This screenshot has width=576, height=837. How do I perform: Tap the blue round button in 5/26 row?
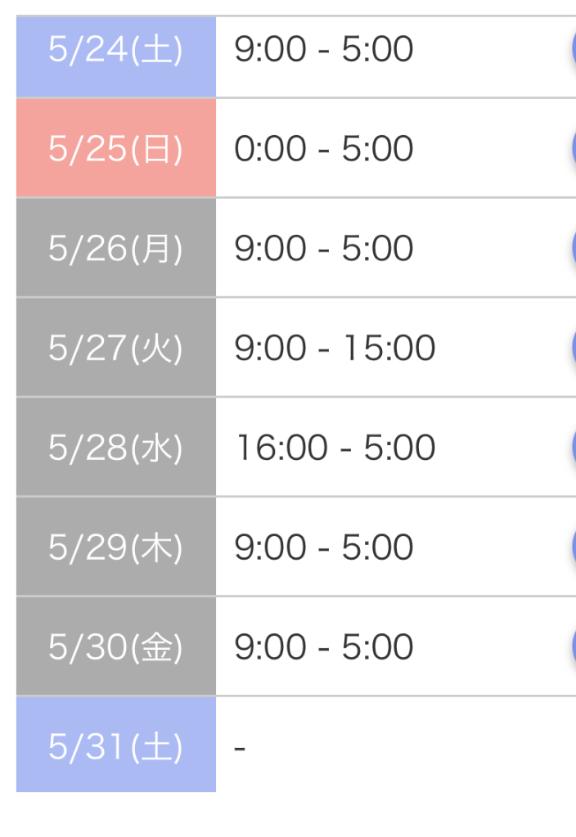572,248
